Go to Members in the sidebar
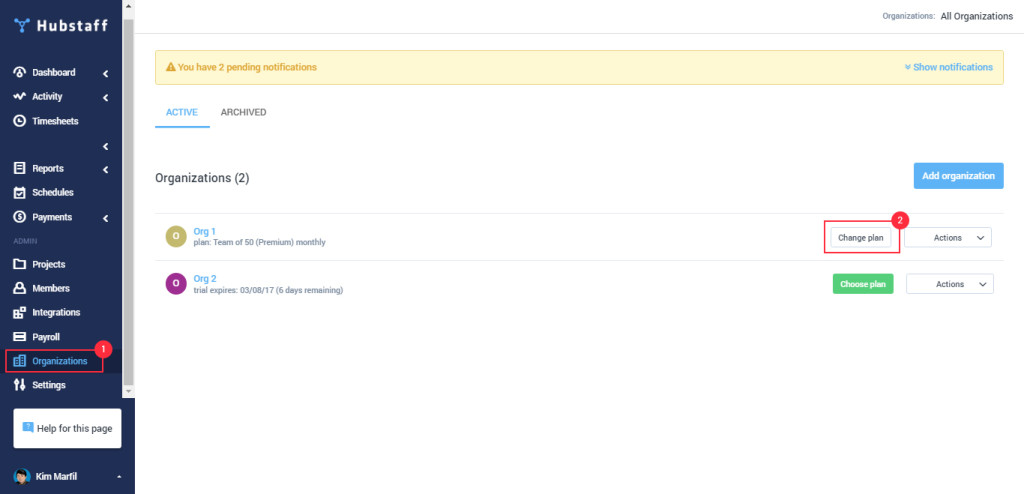Screen dimensions: 1024x494 (x=51, y=288)
